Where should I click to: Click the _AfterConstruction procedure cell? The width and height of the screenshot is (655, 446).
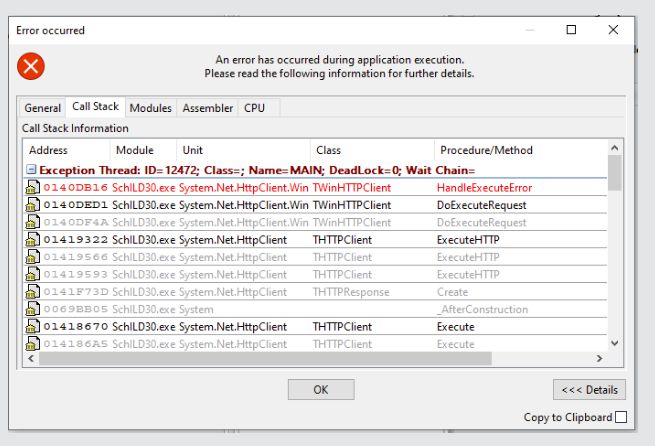[x=482, y=309]
